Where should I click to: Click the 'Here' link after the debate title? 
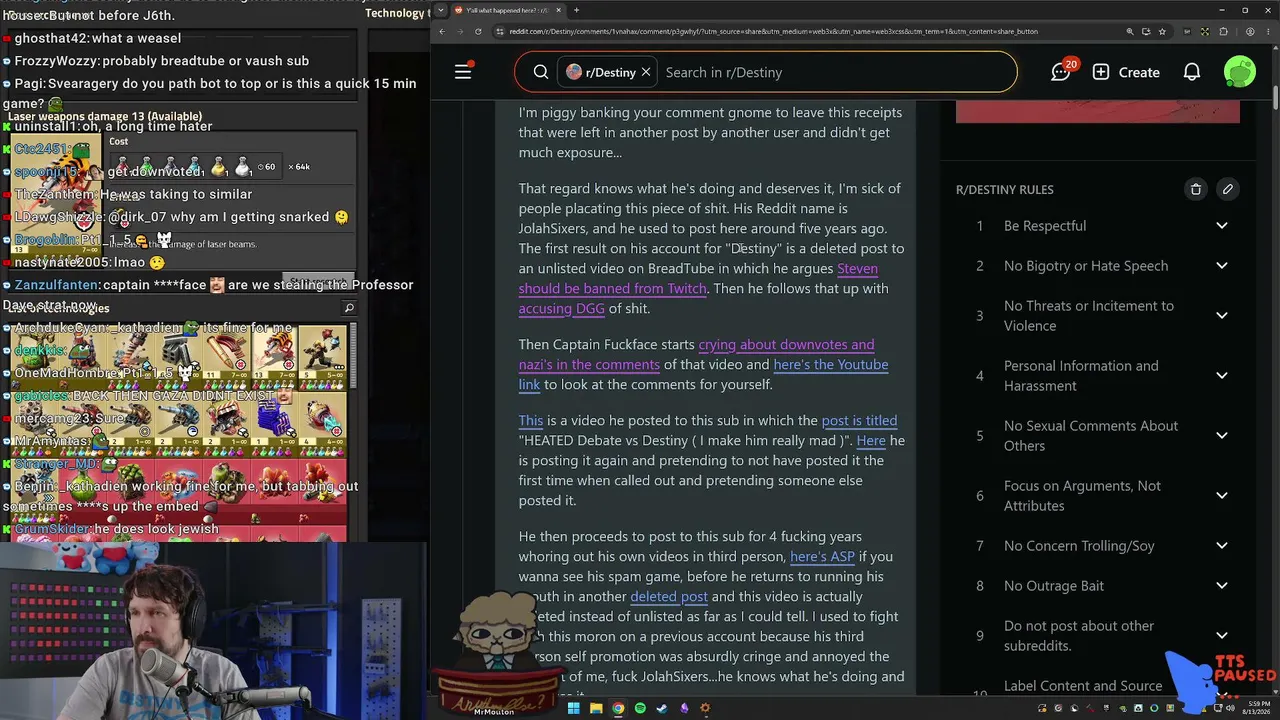871,441
